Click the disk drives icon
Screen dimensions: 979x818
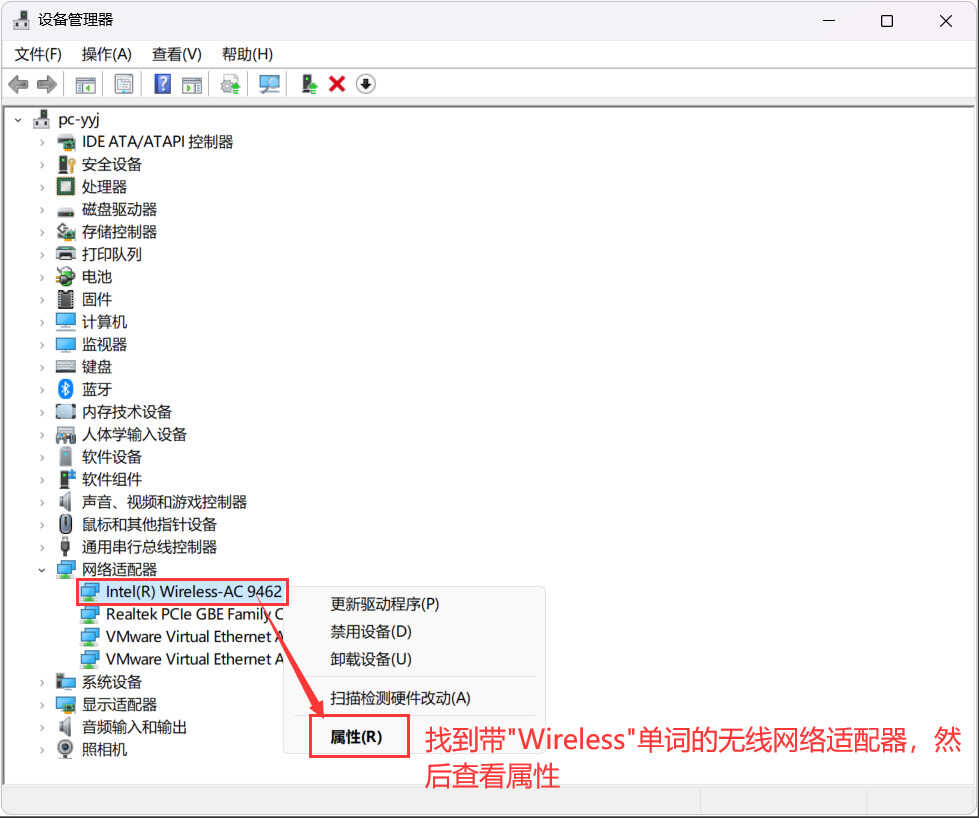(66, 212)
